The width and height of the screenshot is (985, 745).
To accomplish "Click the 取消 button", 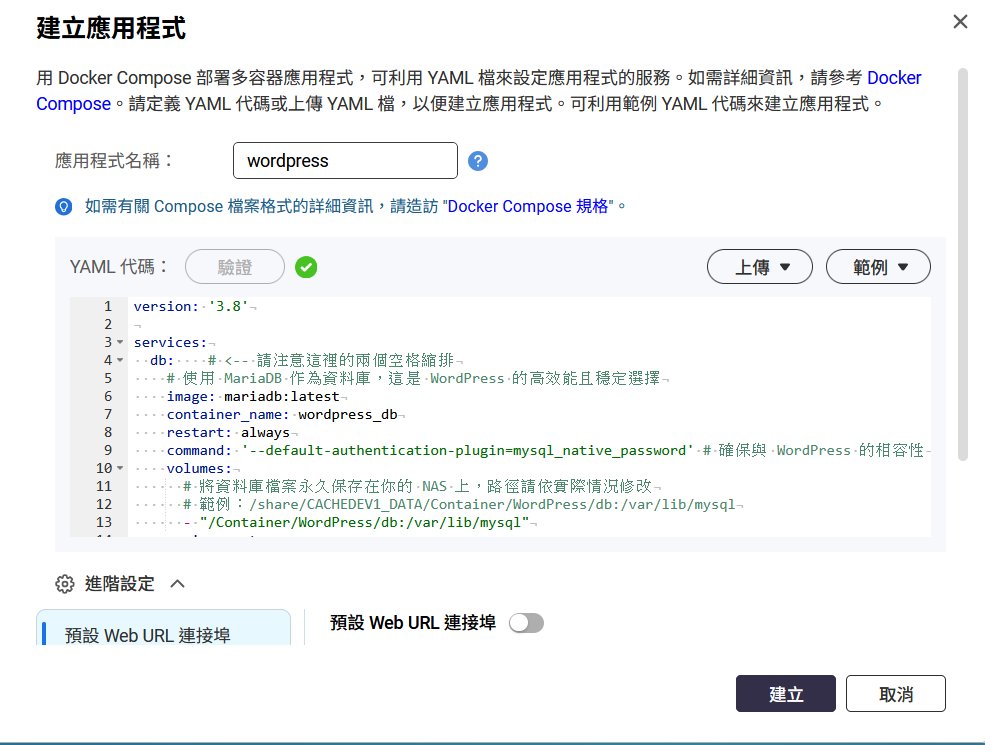I will coord(895,693).
